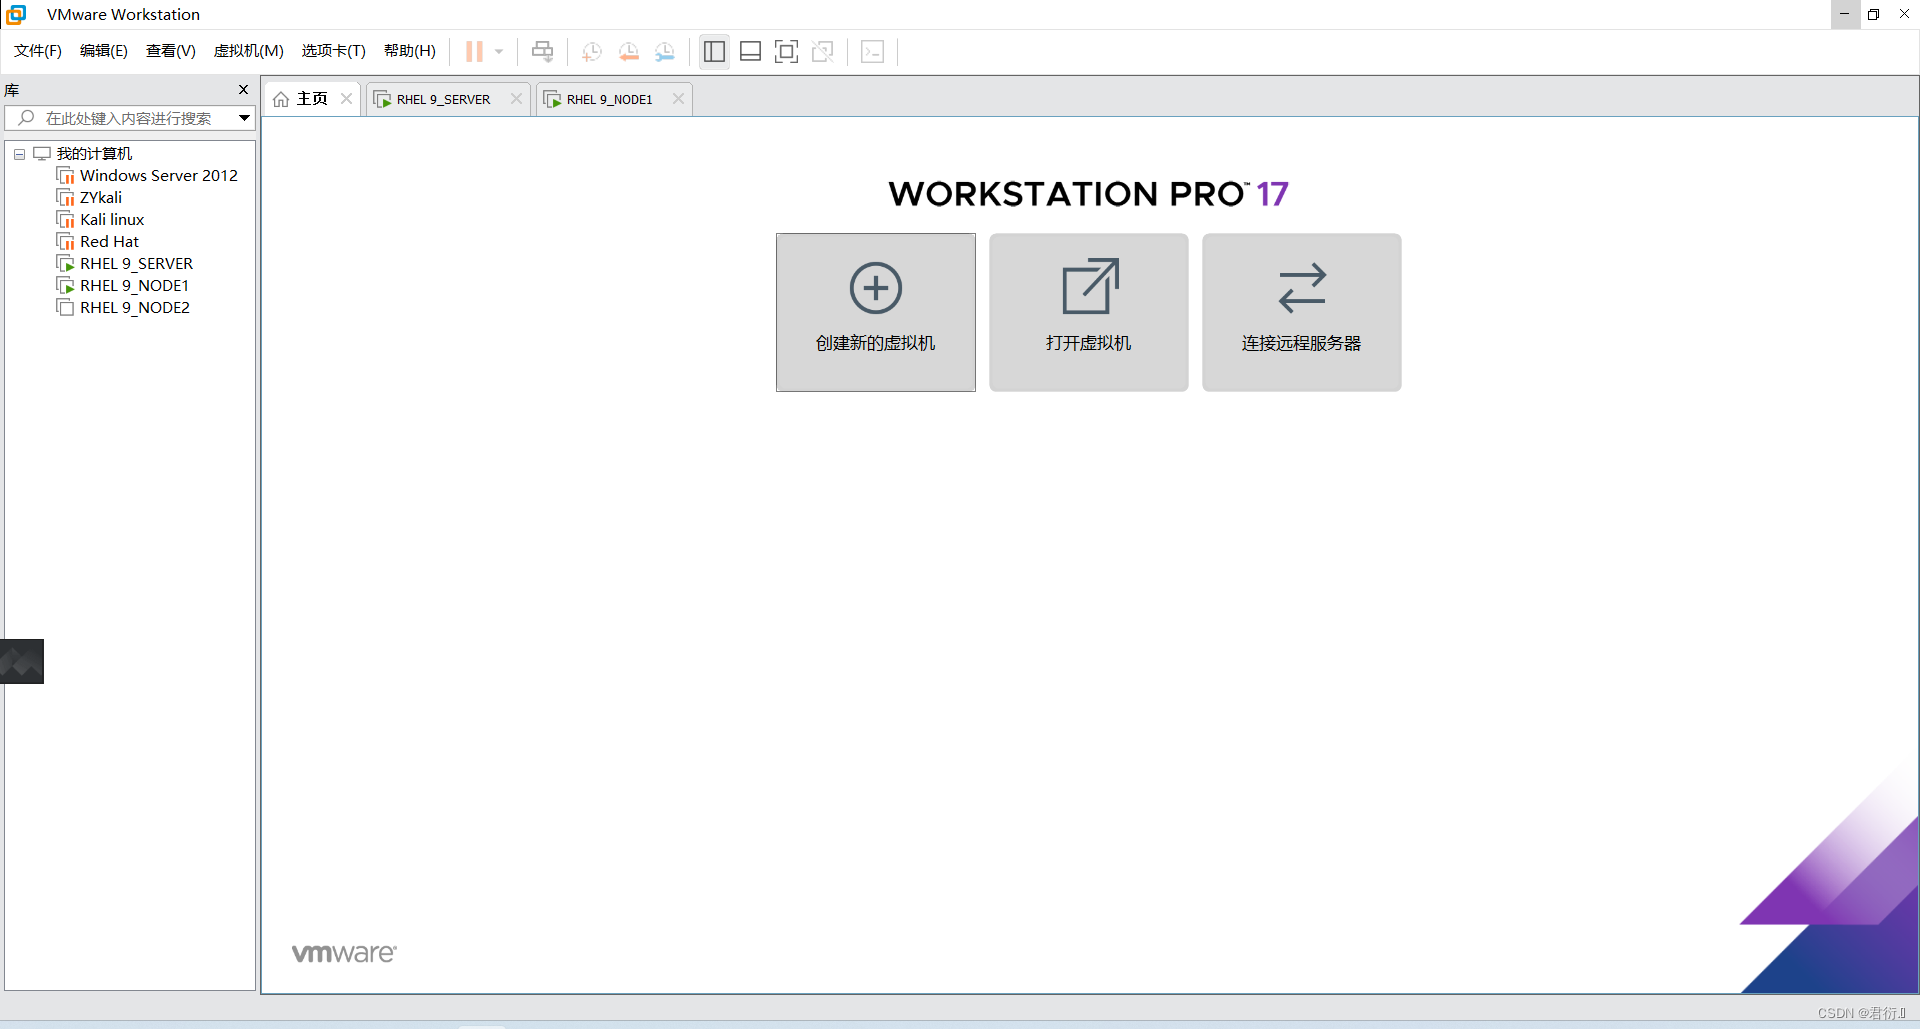Click the 打开虚拟机 button

pos(1089,312)
